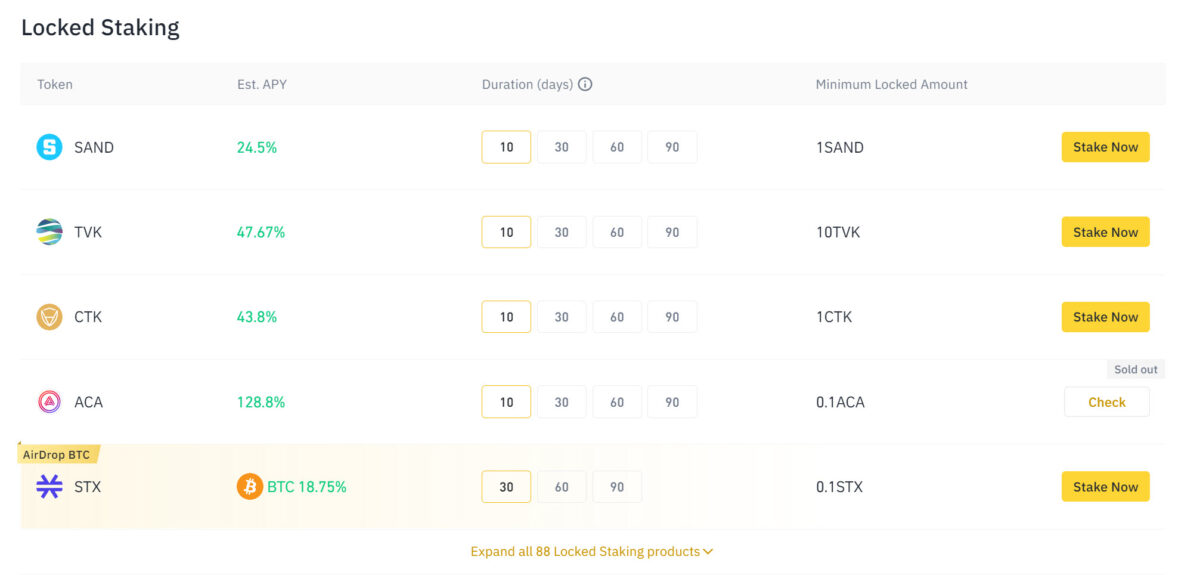Select 30 days duration for ACA
Screen dimensions: 1200x575
[x=562, y=402]
